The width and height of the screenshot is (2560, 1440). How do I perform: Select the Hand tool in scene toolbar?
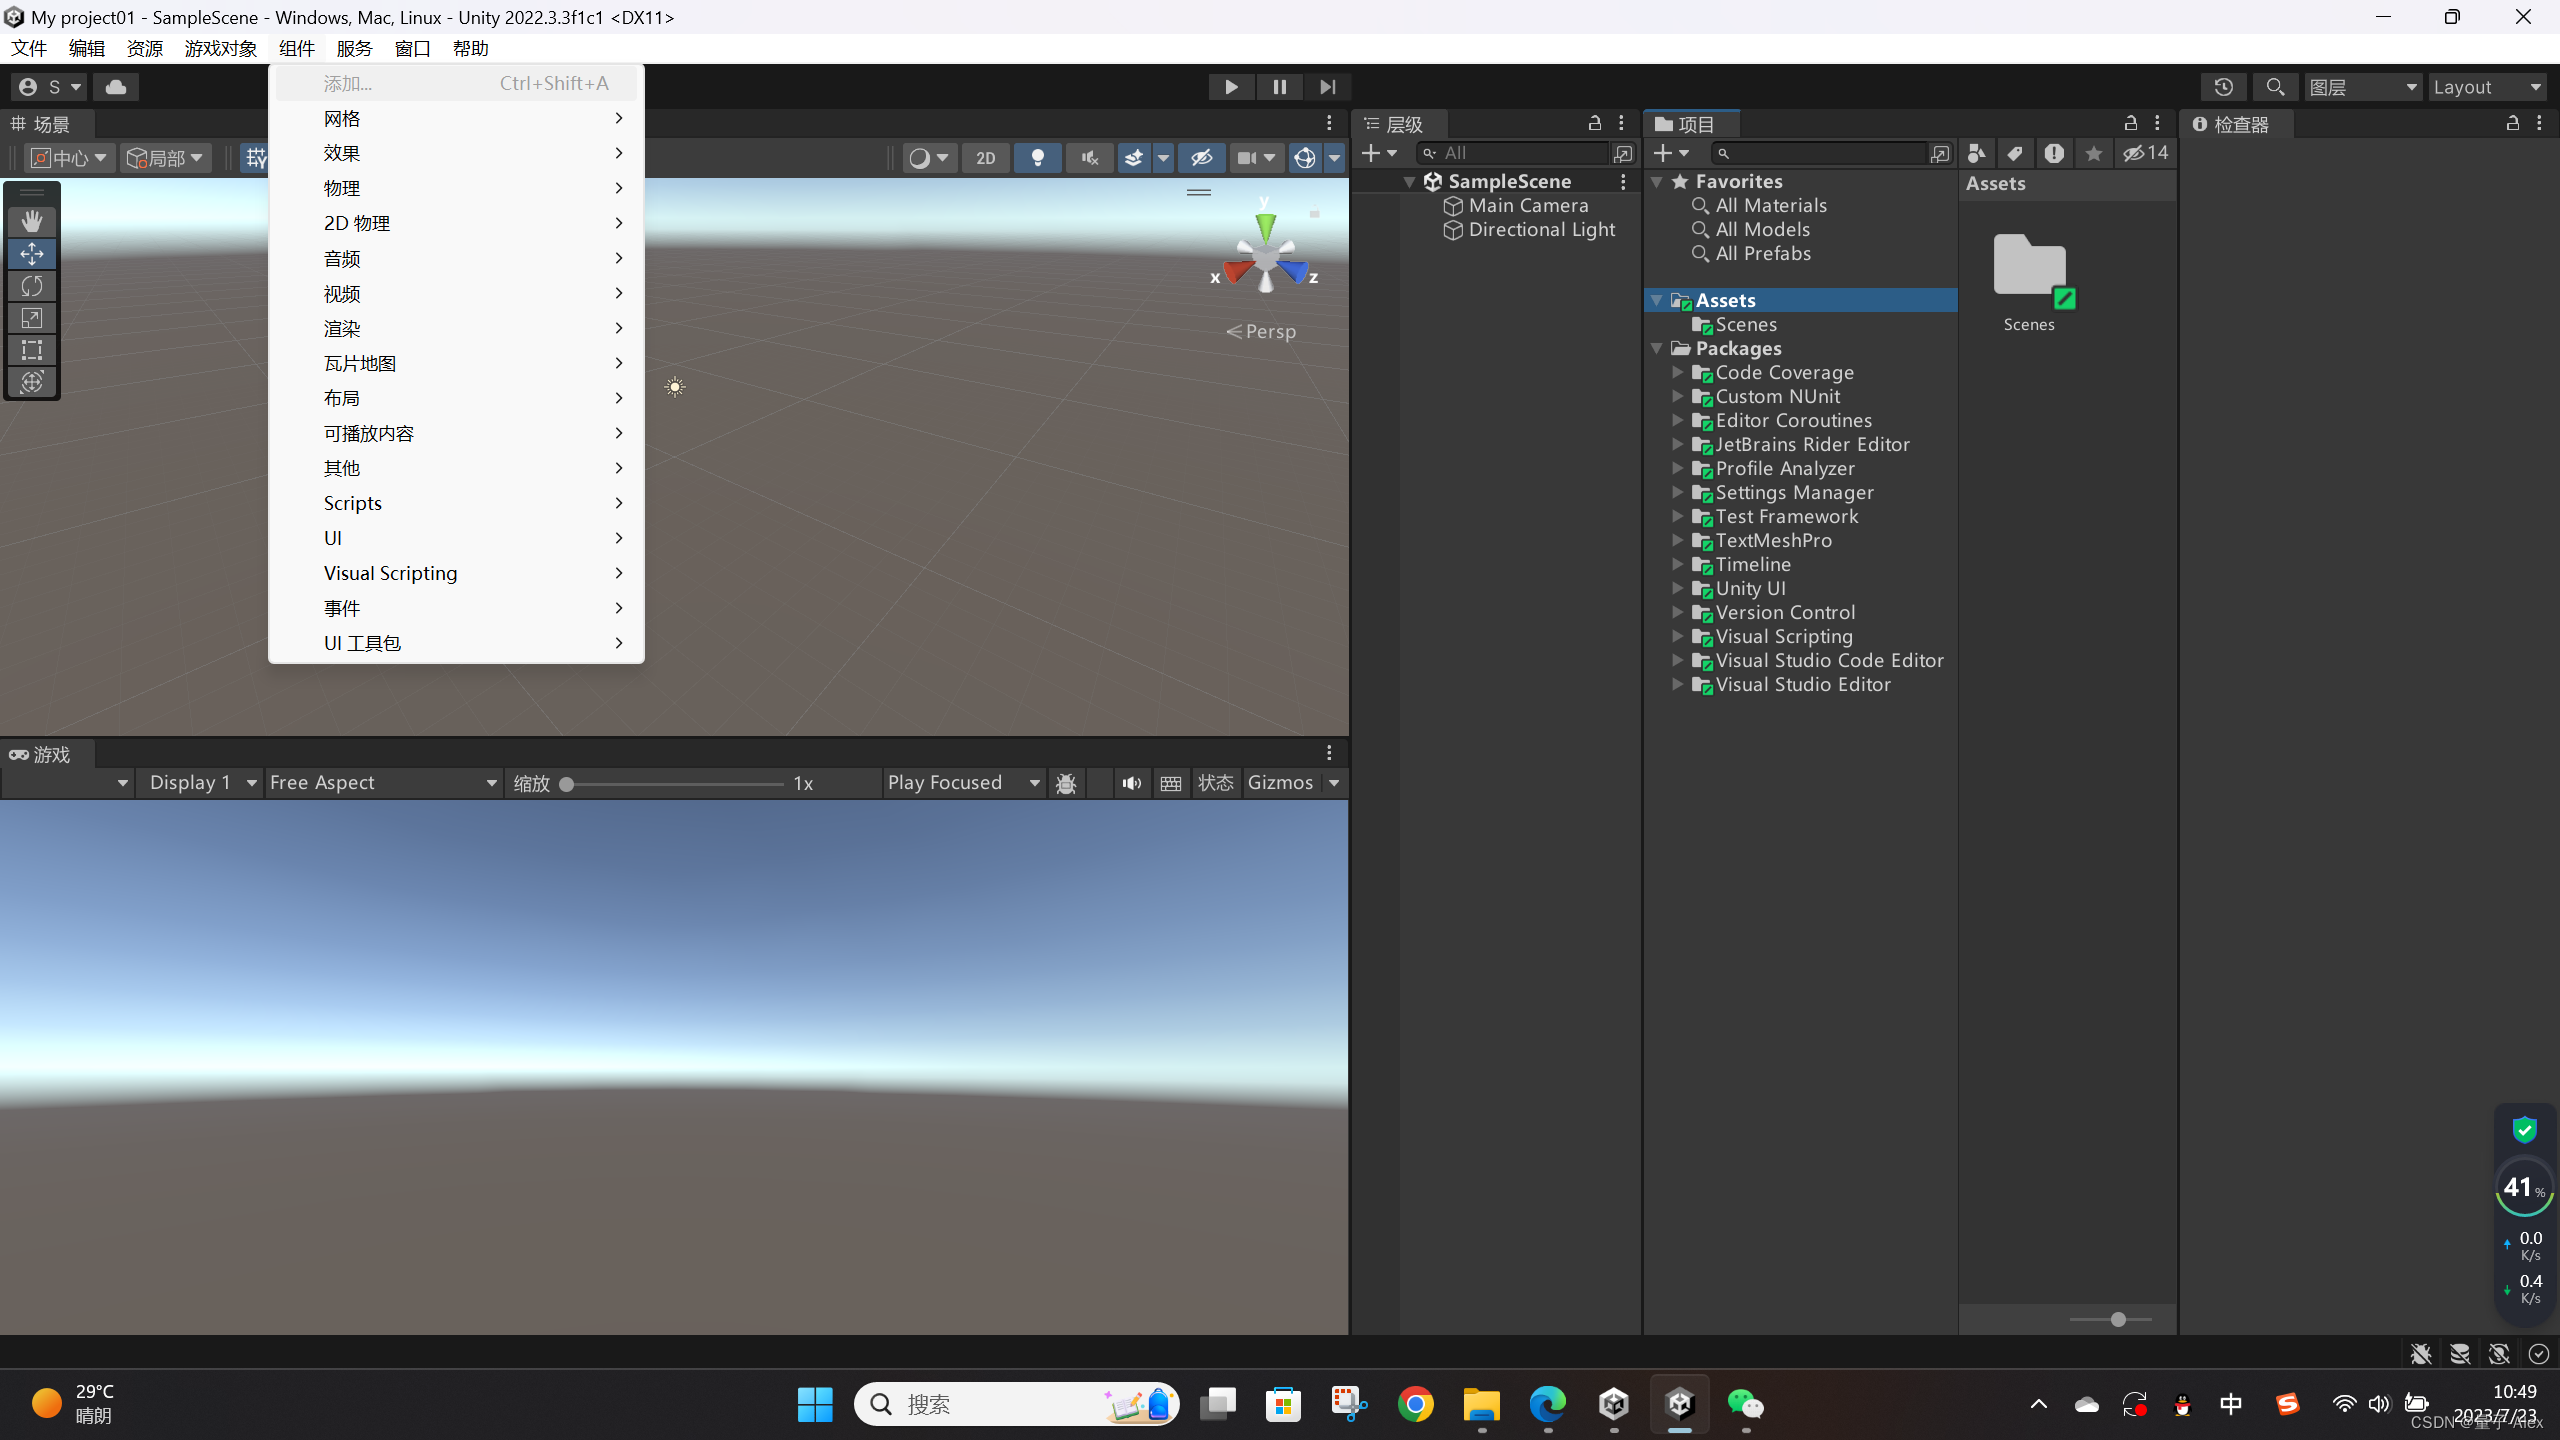[x=32, y=221]
